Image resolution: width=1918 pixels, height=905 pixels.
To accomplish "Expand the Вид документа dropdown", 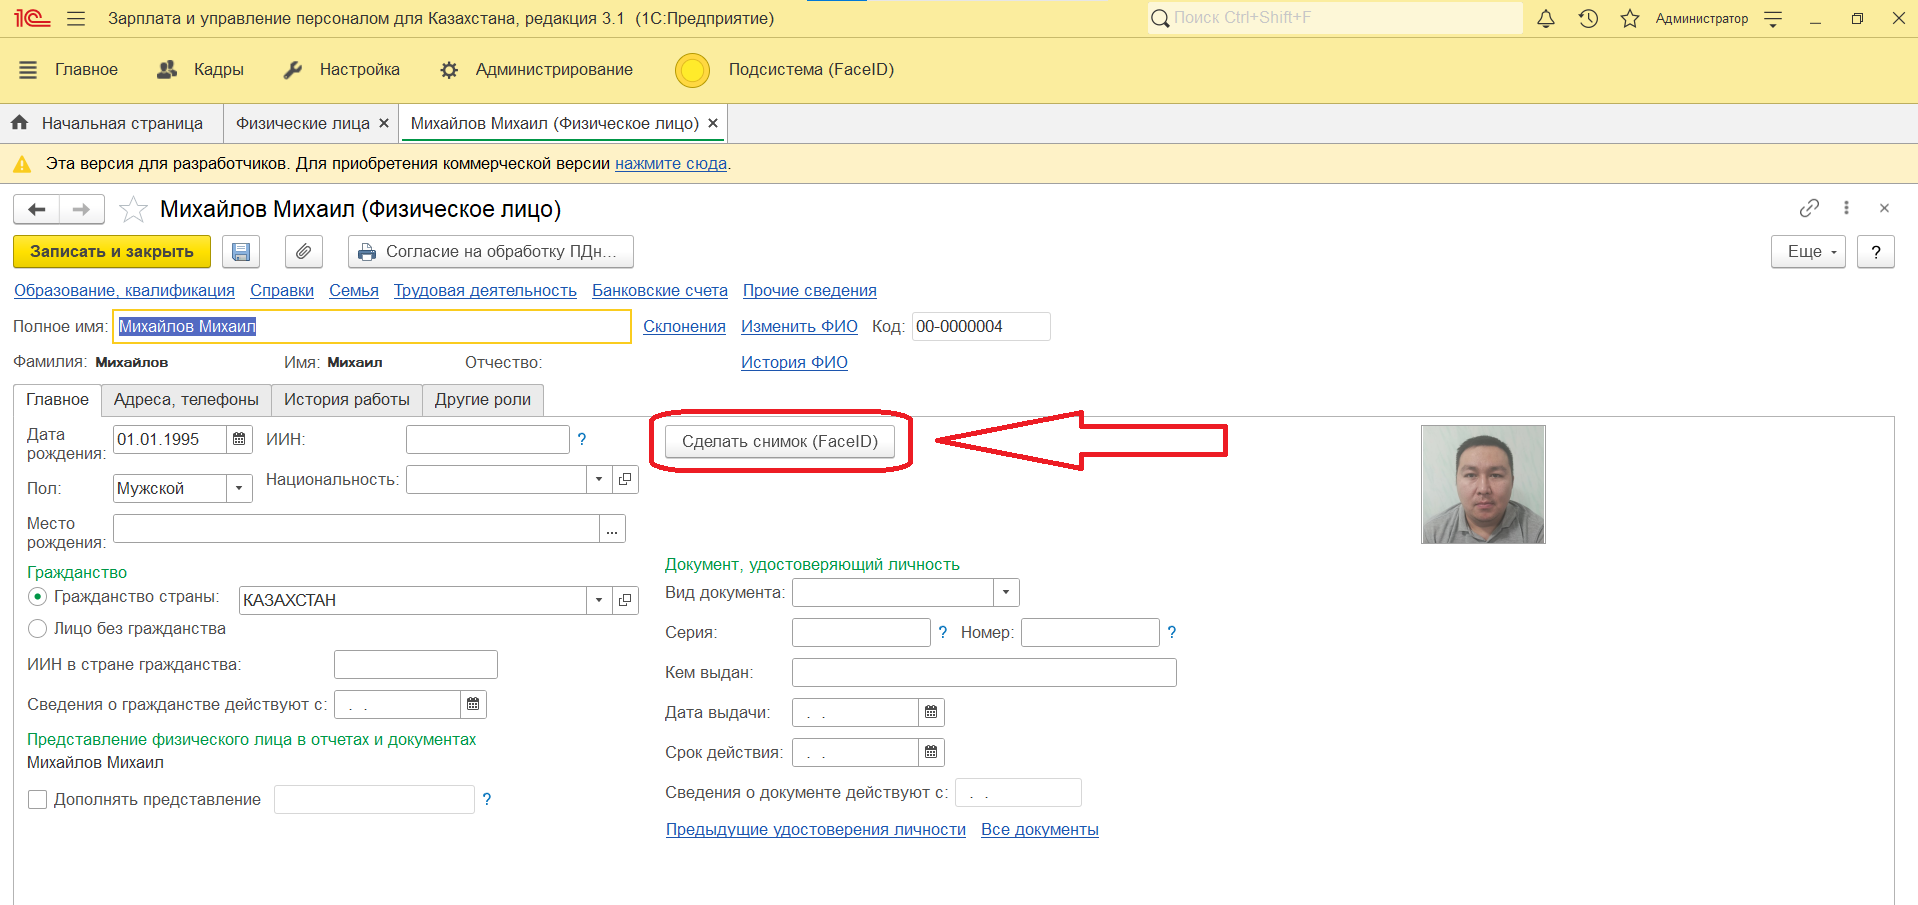I will coord(1006,593).
